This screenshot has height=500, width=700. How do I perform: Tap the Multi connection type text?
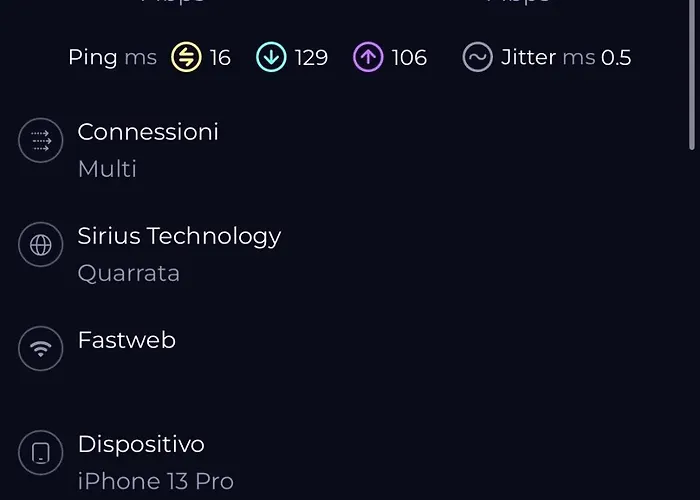(x=107, y=169)
